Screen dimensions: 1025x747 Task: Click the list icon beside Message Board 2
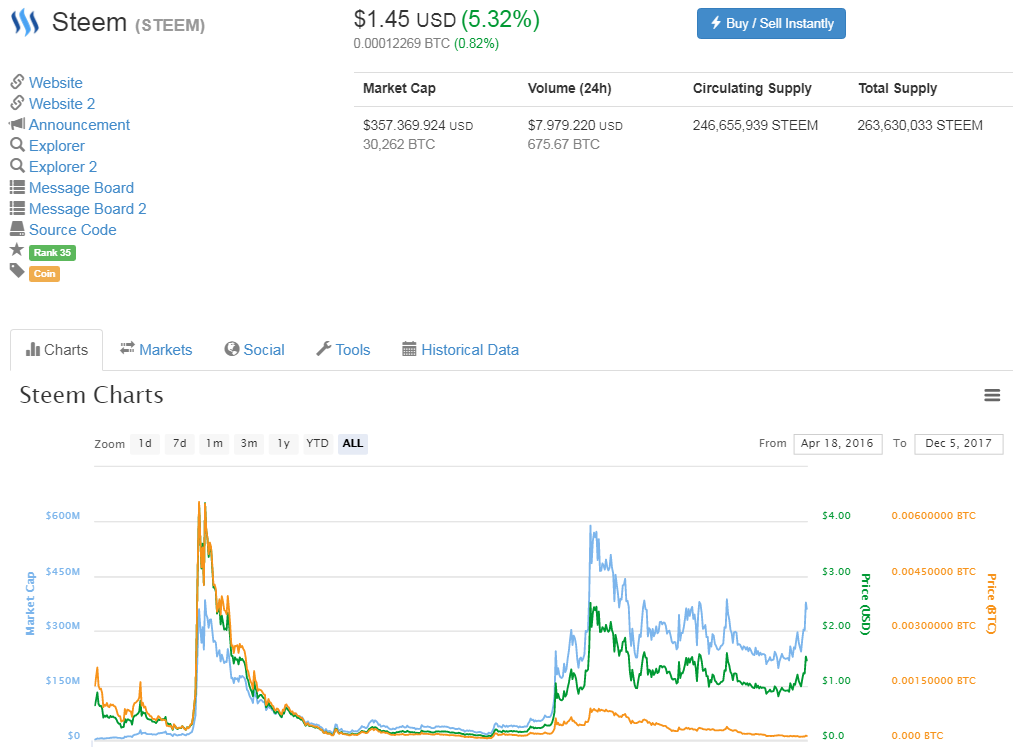coord(17,208)
